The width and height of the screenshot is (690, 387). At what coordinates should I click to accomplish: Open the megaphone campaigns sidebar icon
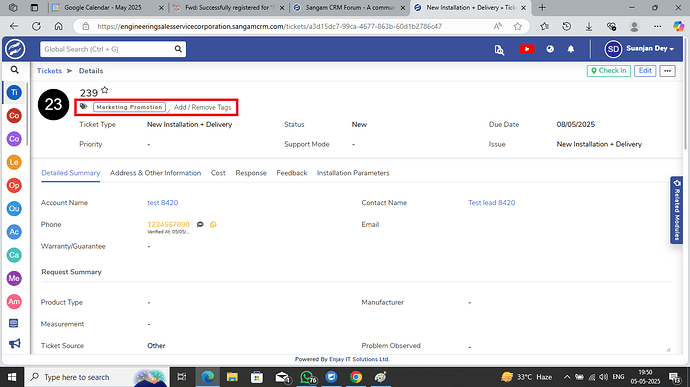(14, 343)
